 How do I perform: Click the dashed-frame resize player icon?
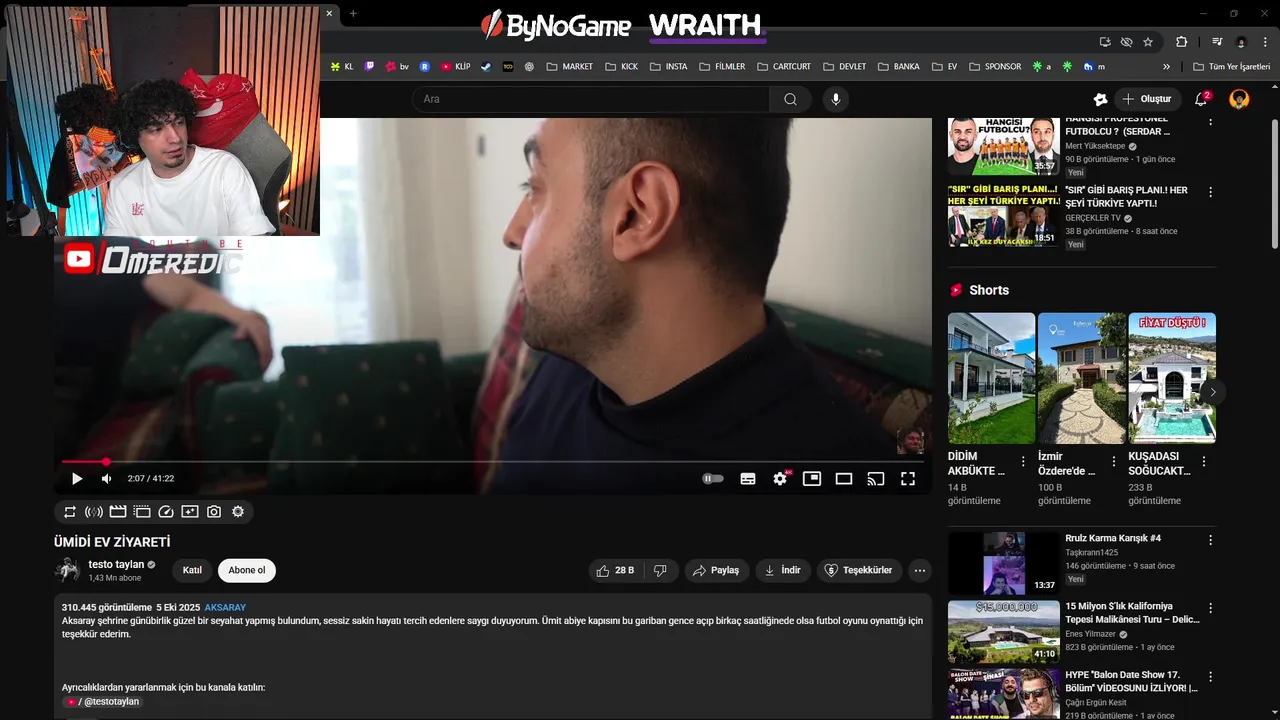142,512
